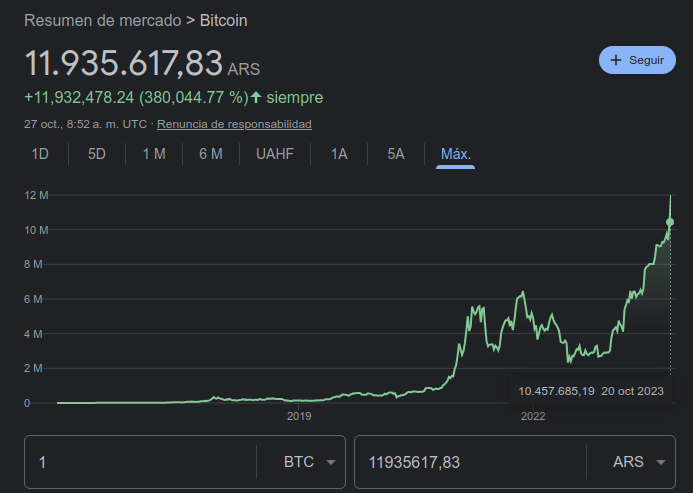Click the Seguir follow button
The height and width of the screenshot is (493, 693).
[x=637, y=60]
